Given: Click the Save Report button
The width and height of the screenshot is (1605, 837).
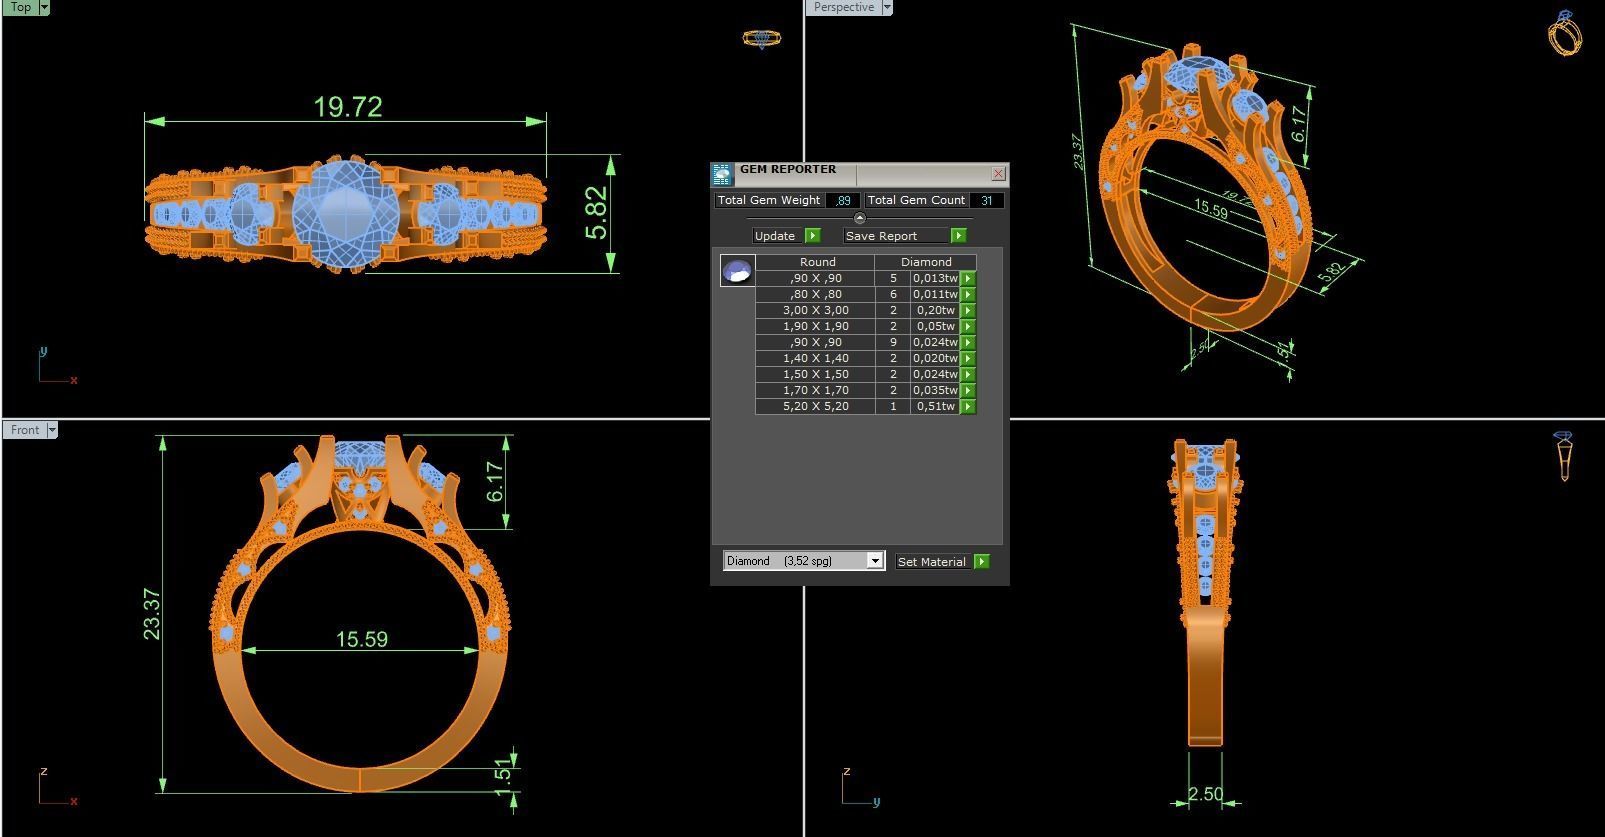Looking at the screenshot, I should (x=896, y=236).
